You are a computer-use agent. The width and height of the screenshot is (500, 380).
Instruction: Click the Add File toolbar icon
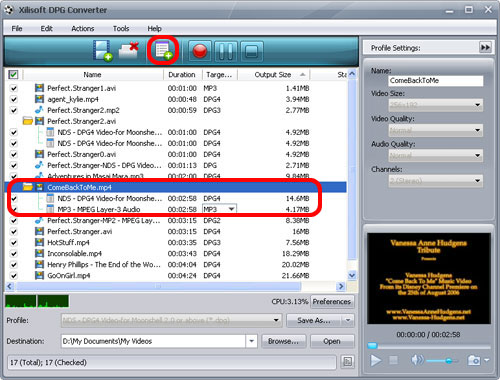click(x=102, y=51)
